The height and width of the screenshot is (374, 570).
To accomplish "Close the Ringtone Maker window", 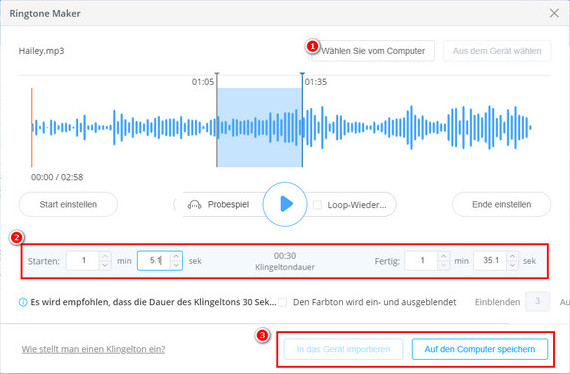I will tap(554, 13).
